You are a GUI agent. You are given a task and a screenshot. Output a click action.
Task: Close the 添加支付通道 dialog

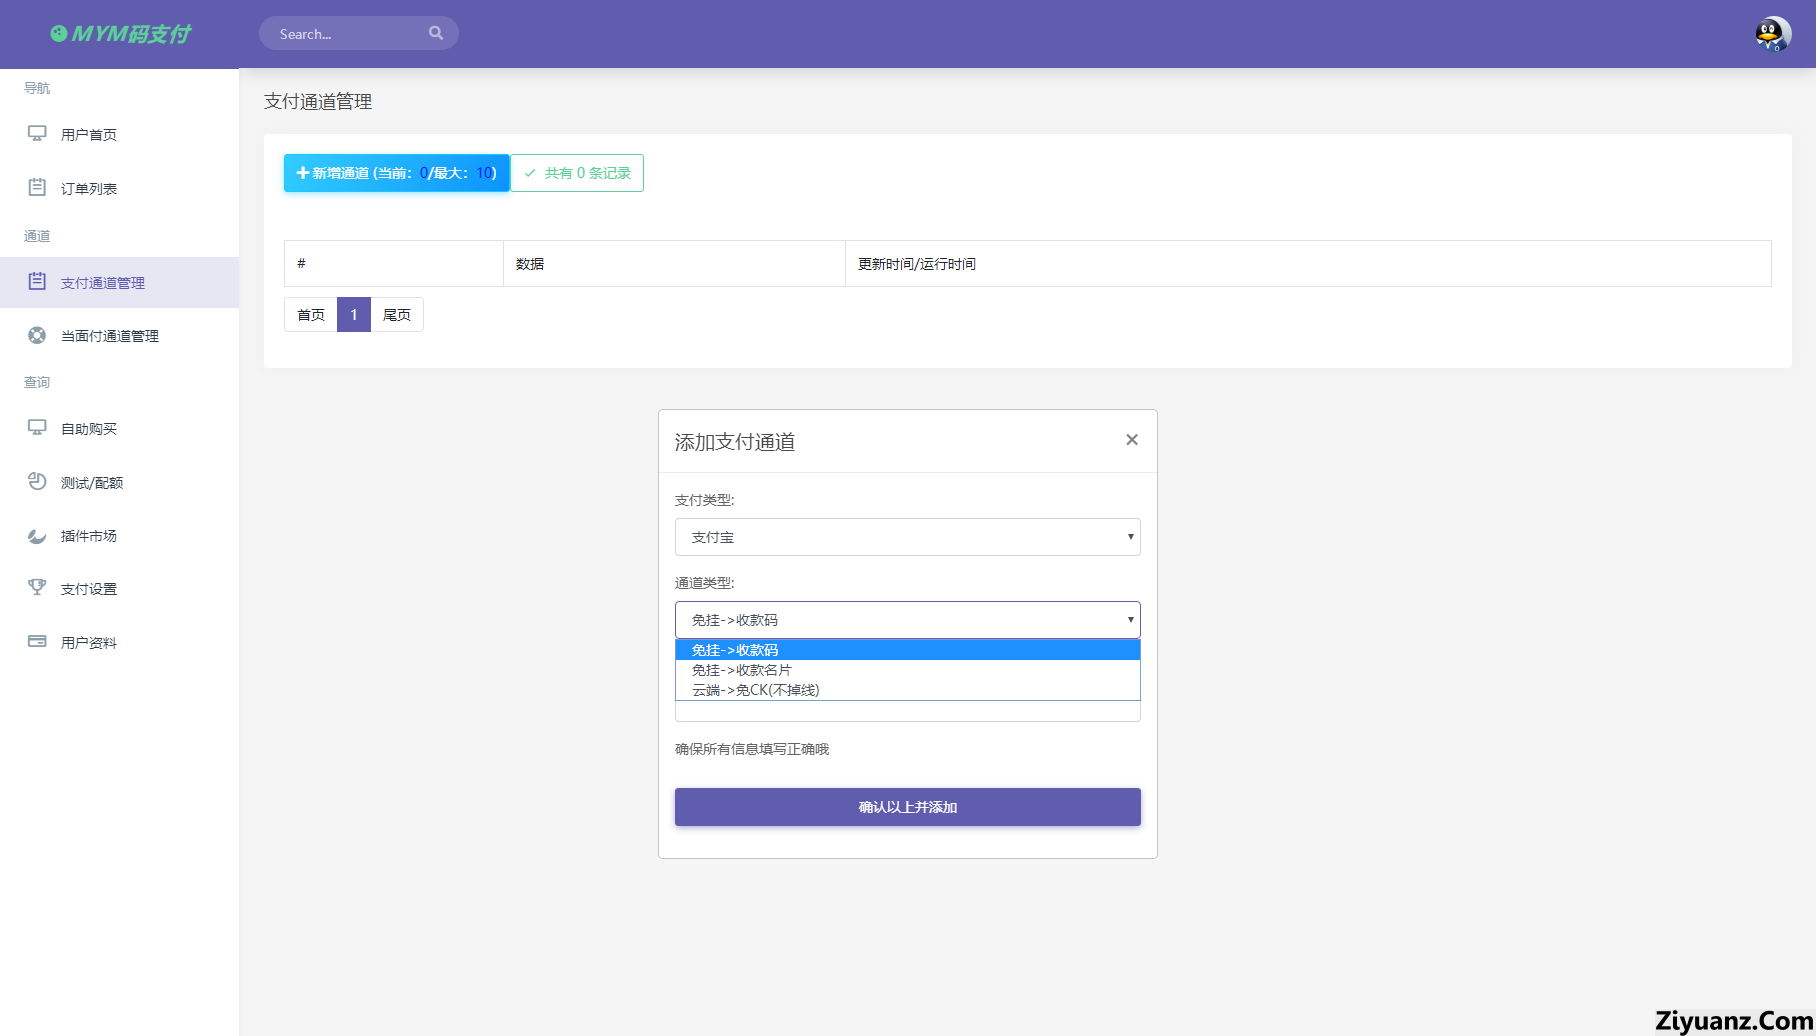1132,440
